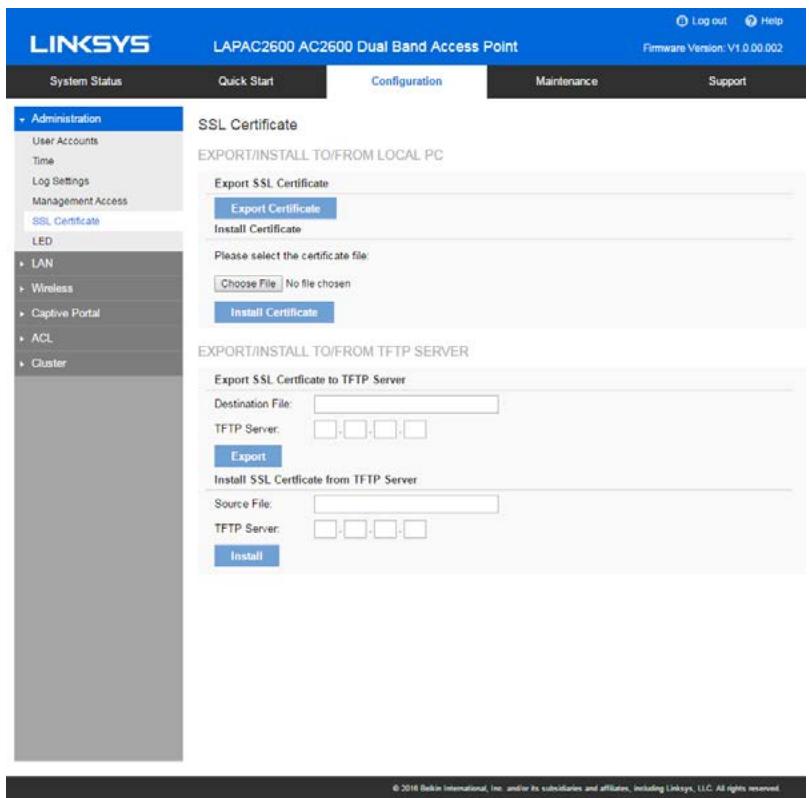
Task: Click first octet of export TFTP Server
Action: tap(325, 429)
